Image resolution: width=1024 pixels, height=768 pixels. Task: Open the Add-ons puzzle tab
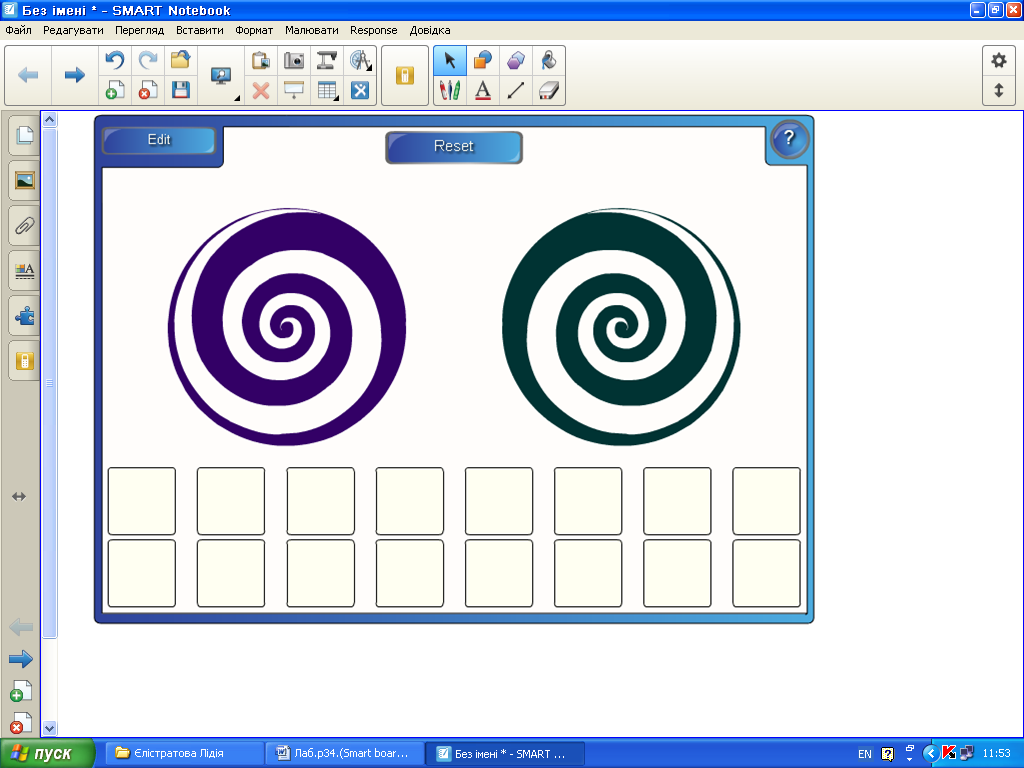24,316
